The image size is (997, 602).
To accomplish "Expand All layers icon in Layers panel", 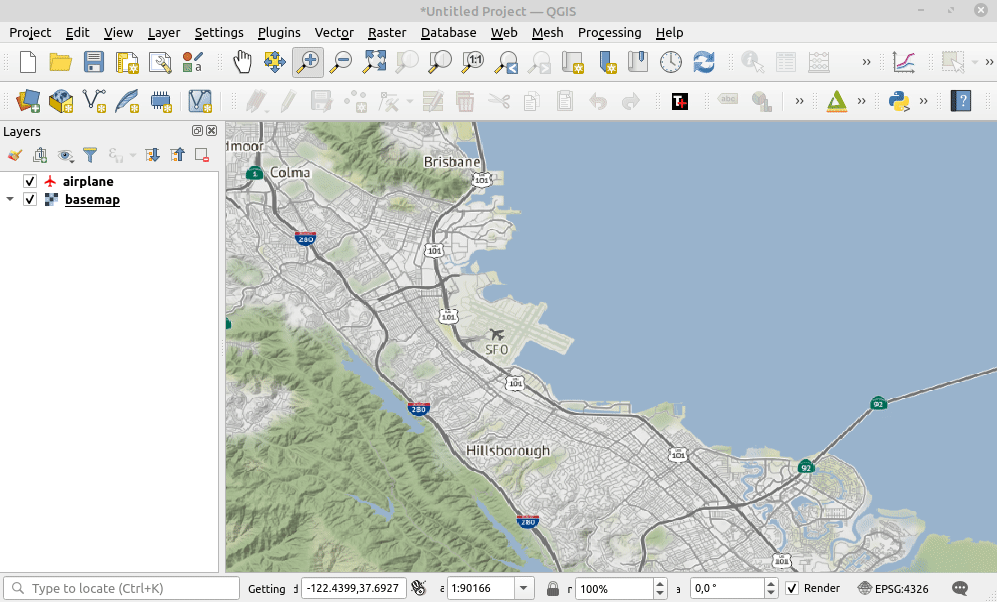I will pos(152,155).
